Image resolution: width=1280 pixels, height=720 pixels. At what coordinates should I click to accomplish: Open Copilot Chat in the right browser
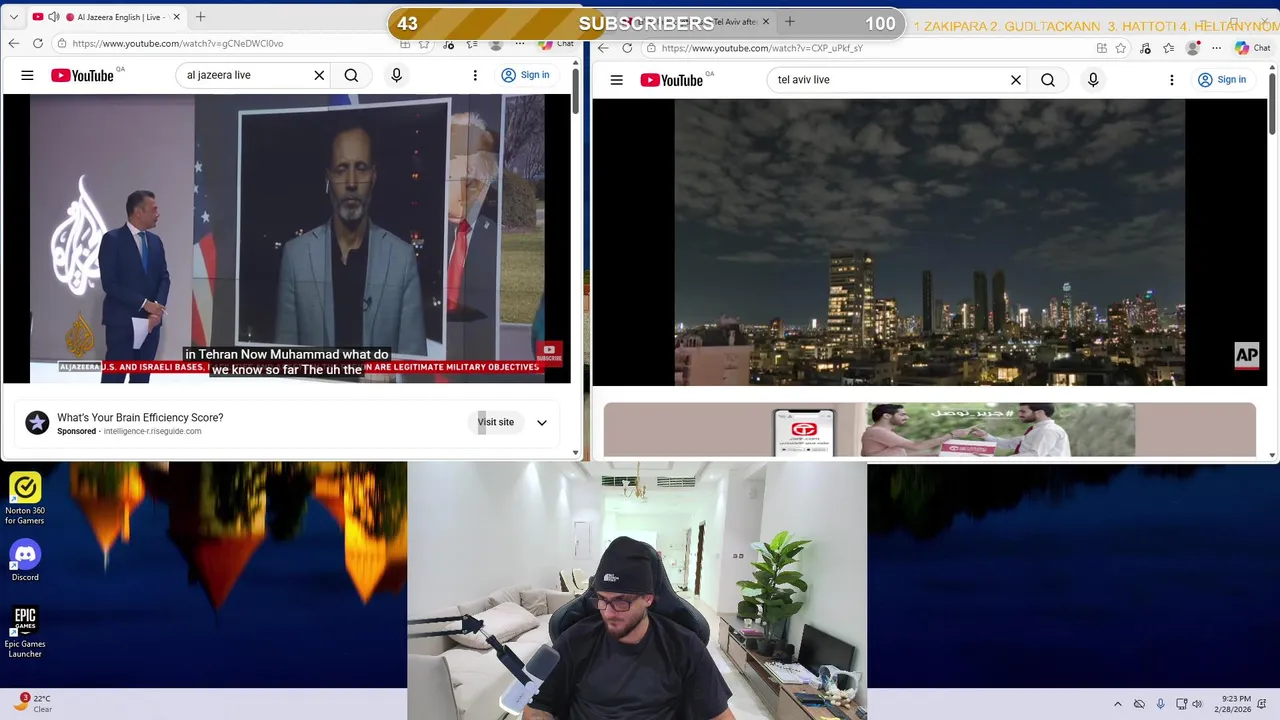pyautogui.click(x=1253, y=48)
